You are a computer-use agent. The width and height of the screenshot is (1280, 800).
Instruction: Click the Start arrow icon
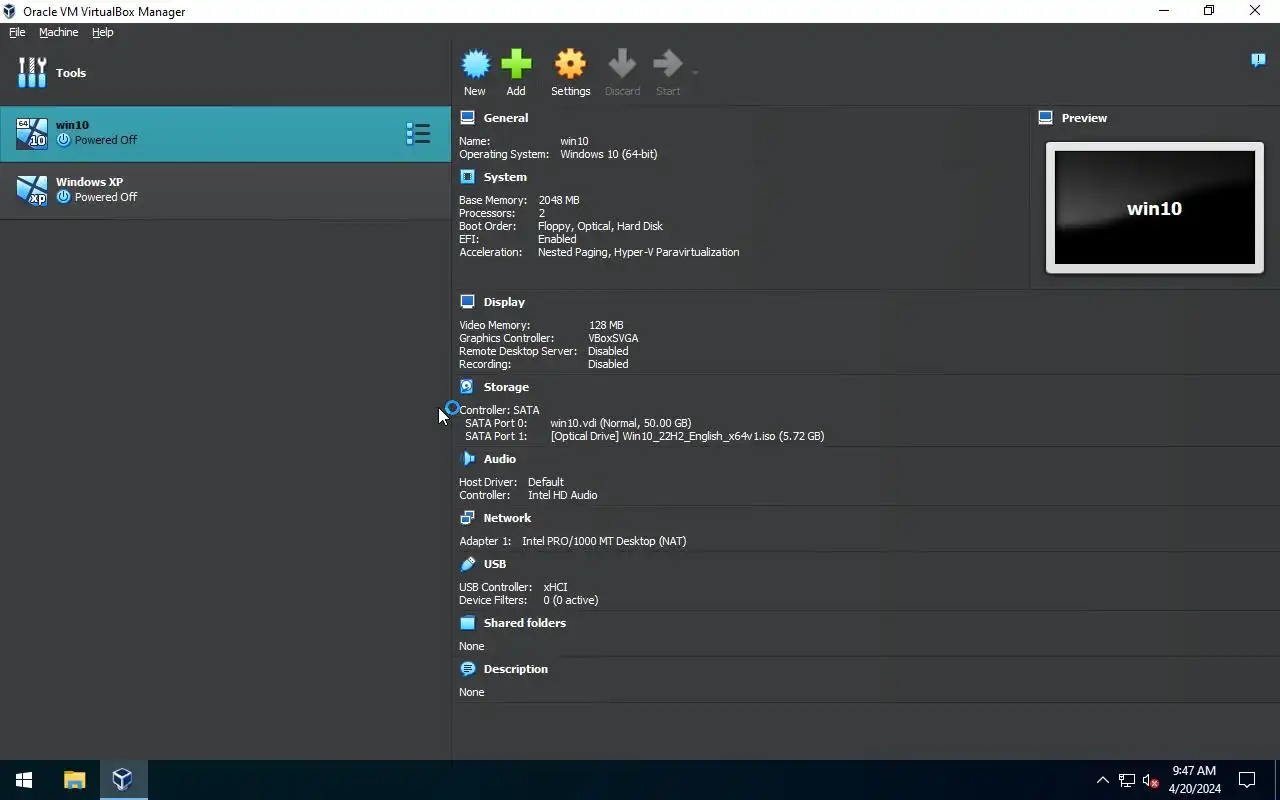(667, 64)
